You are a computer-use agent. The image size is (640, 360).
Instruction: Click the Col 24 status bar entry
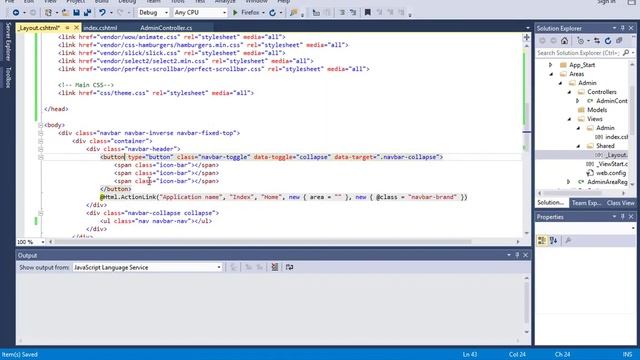tap(517, 354)
